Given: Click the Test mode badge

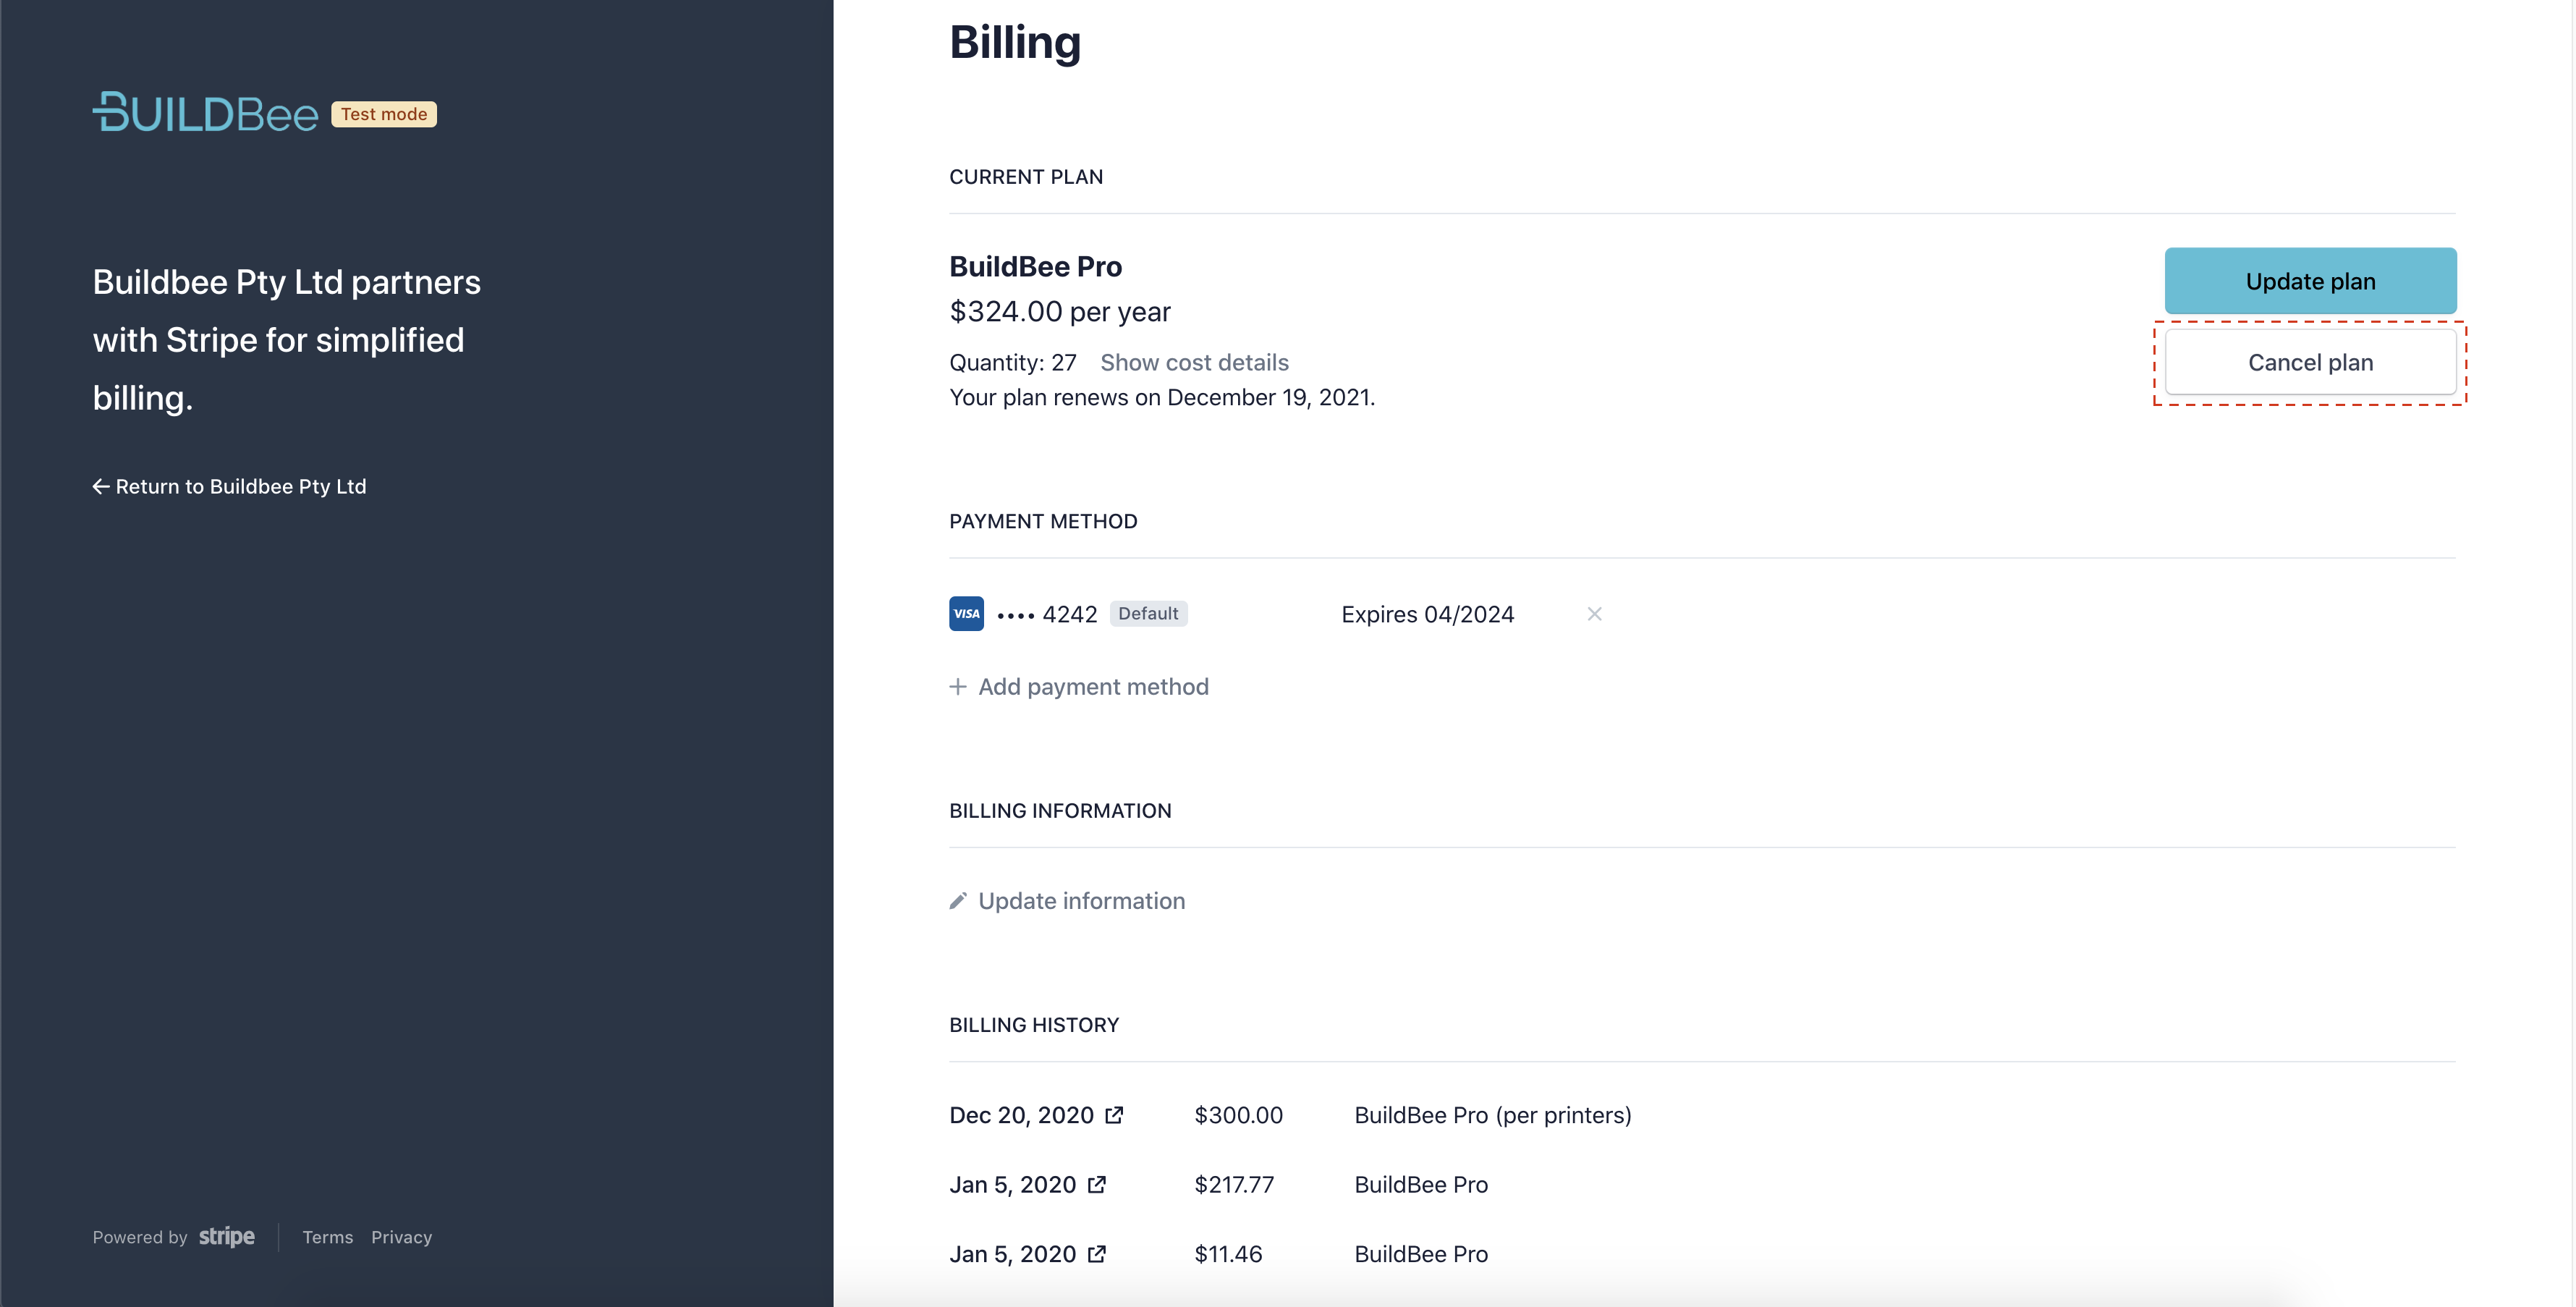Looking at the screenshot, I should 384,114.
